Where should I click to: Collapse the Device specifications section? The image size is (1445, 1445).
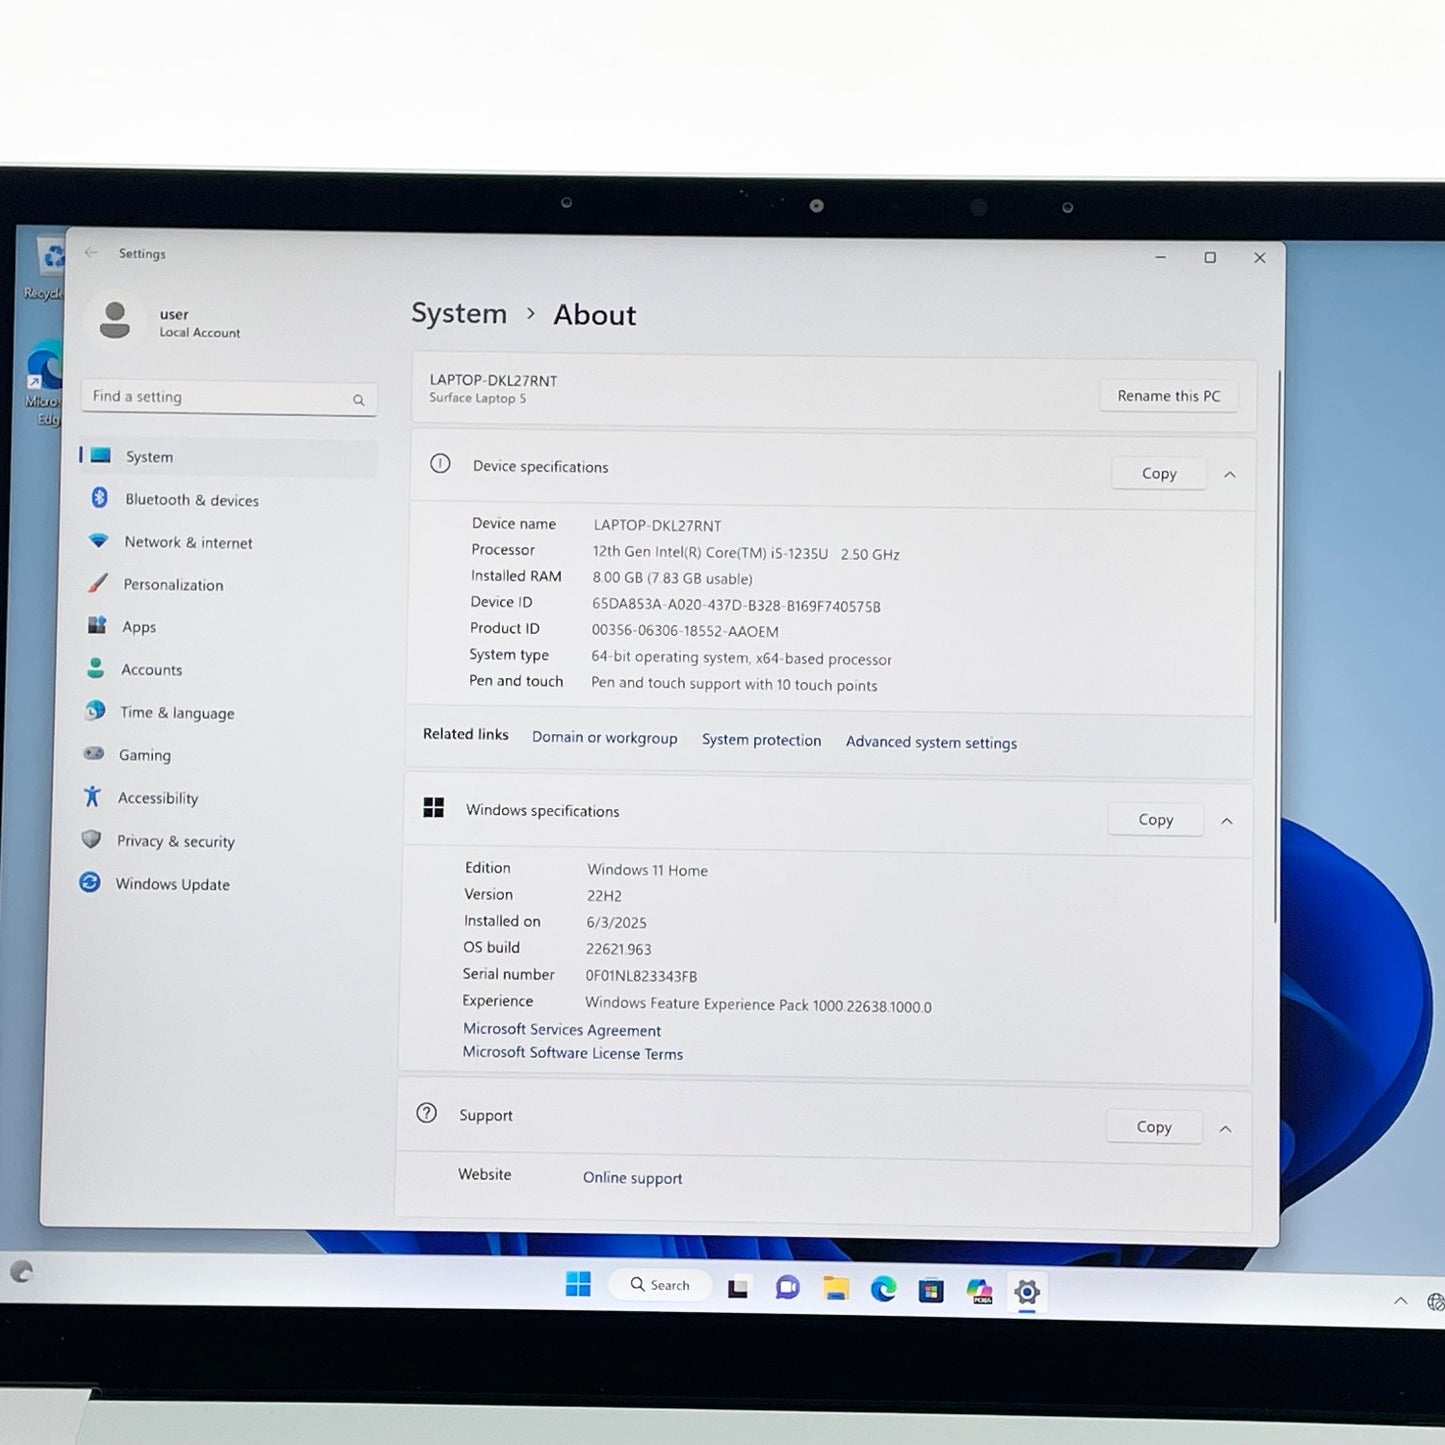pos(1230,475)
